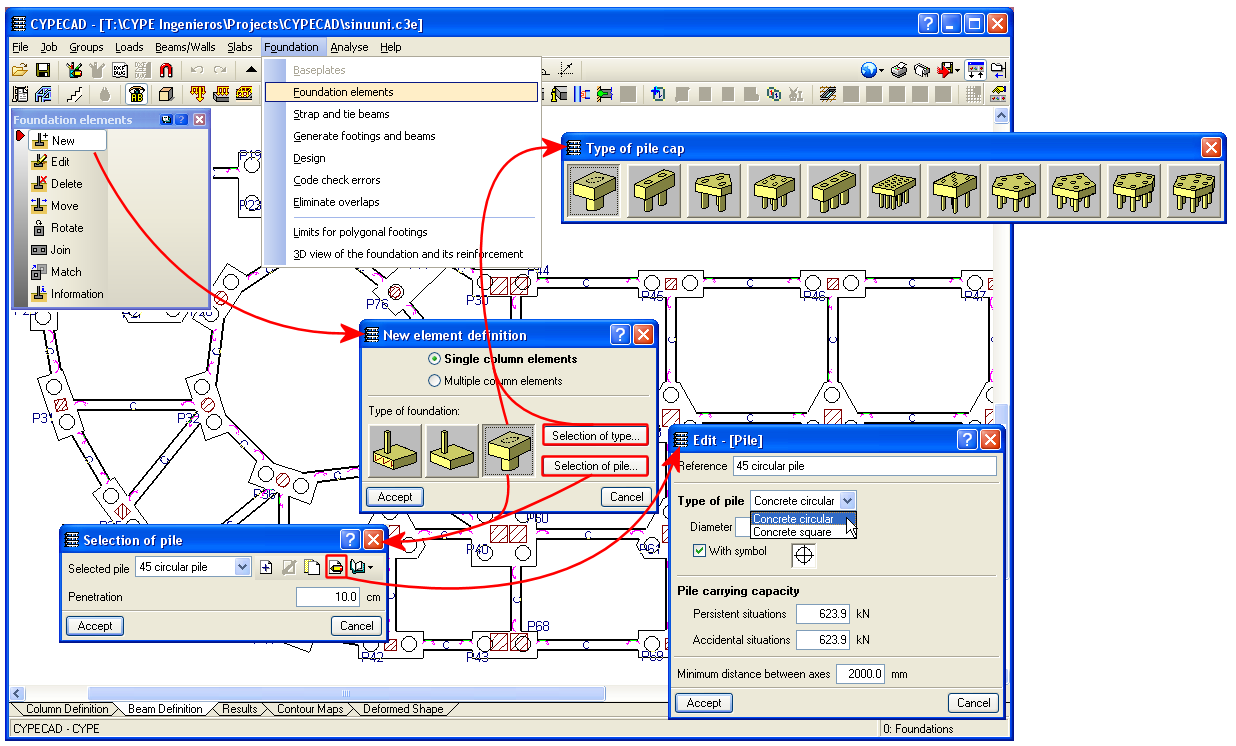The image size is (1236, 746).
Task: Click the Selection of pile... button
Action: (x=595, y=466)
